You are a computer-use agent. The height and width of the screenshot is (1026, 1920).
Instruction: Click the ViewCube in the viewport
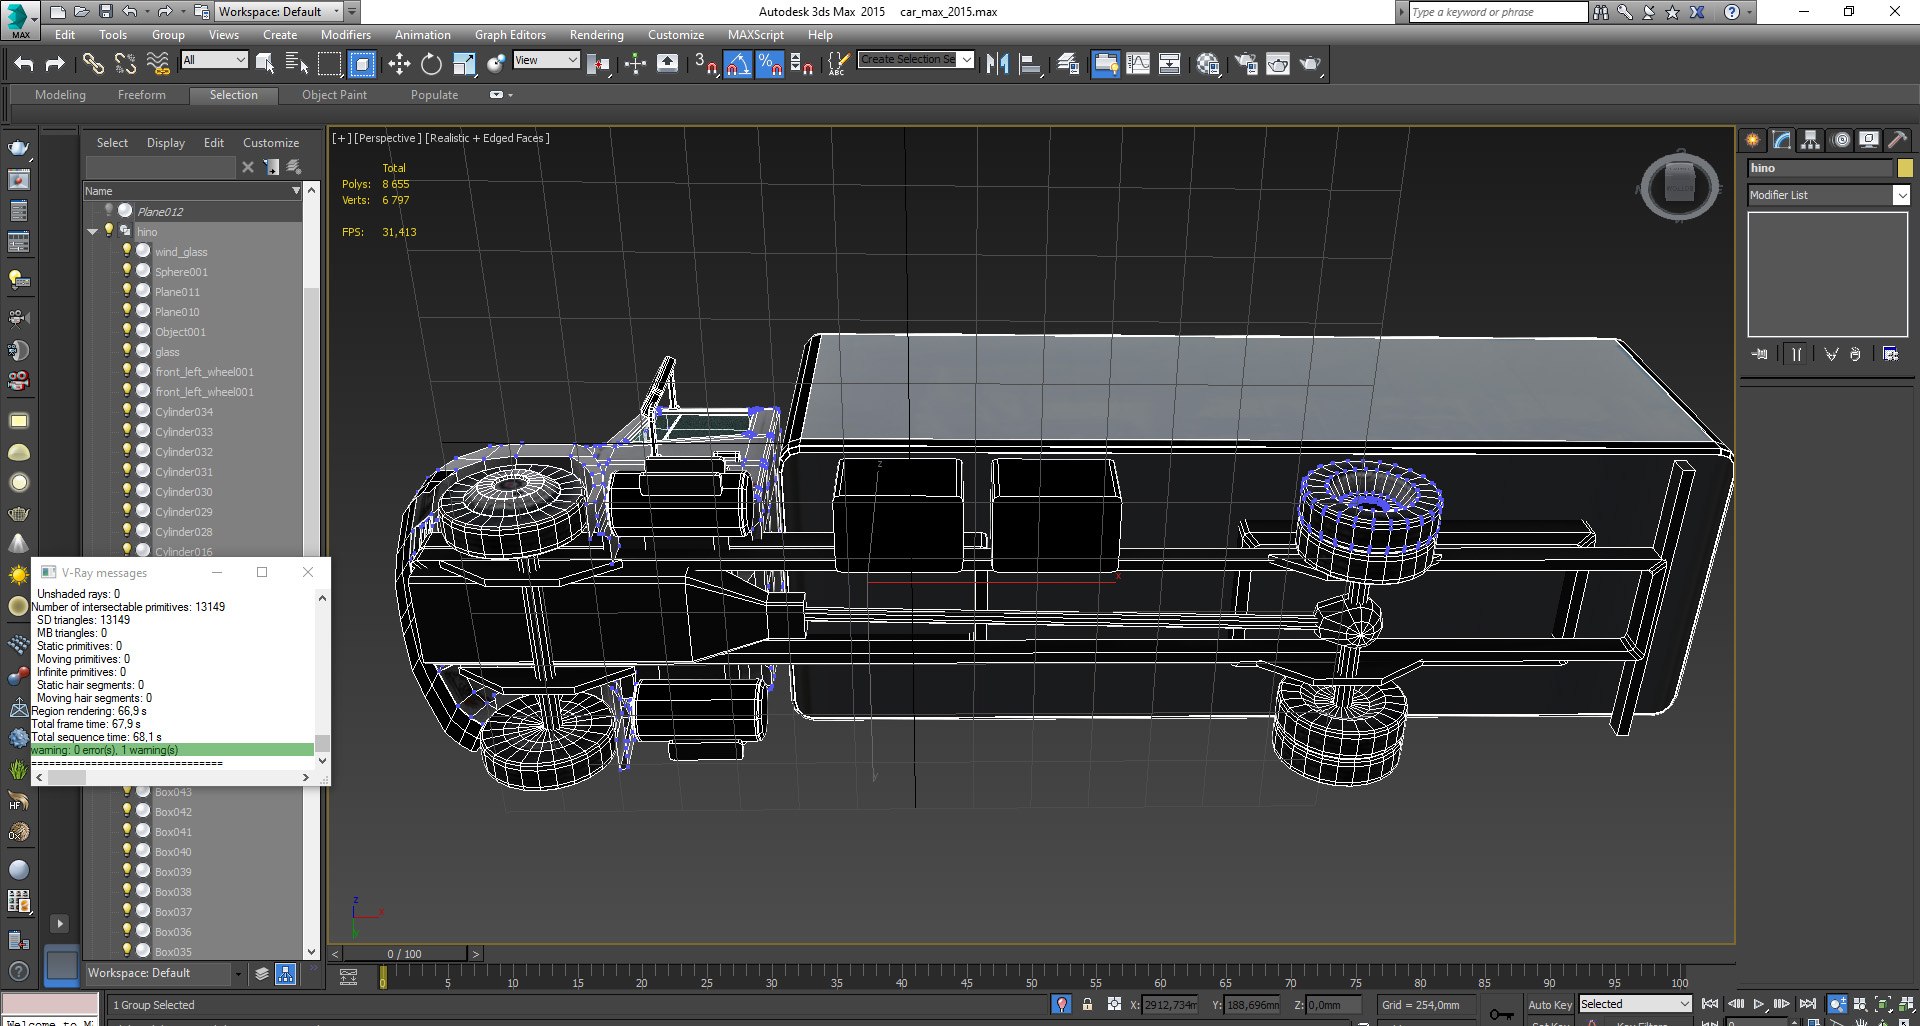coord(1679,186)
